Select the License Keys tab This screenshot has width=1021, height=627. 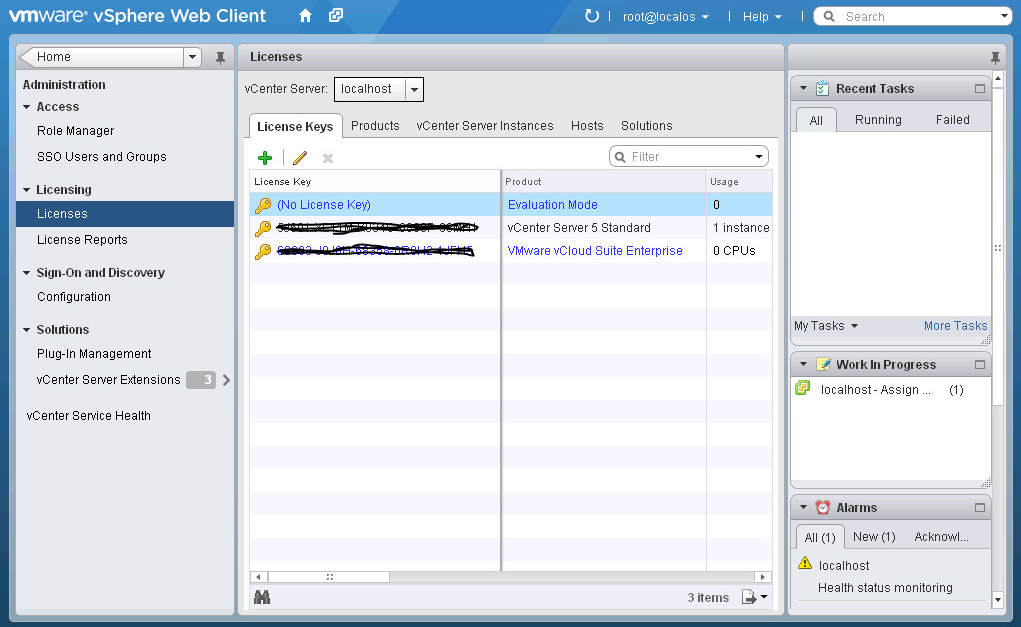(x=295, y=126)
